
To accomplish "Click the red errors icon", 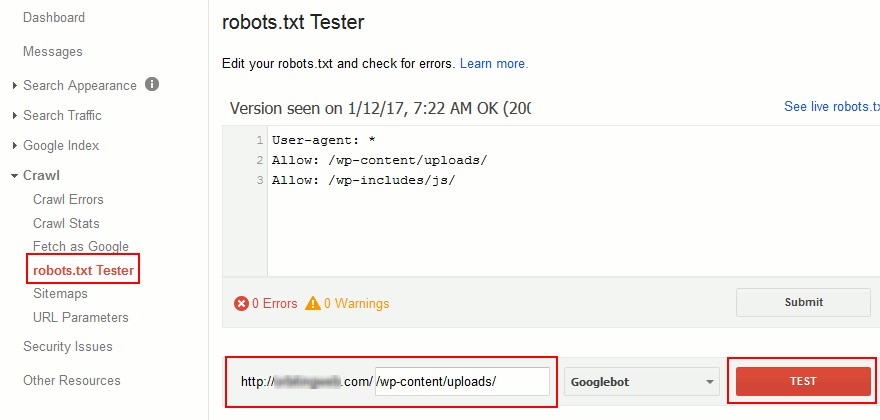I will pyautogui.click(x=241, y=304).
